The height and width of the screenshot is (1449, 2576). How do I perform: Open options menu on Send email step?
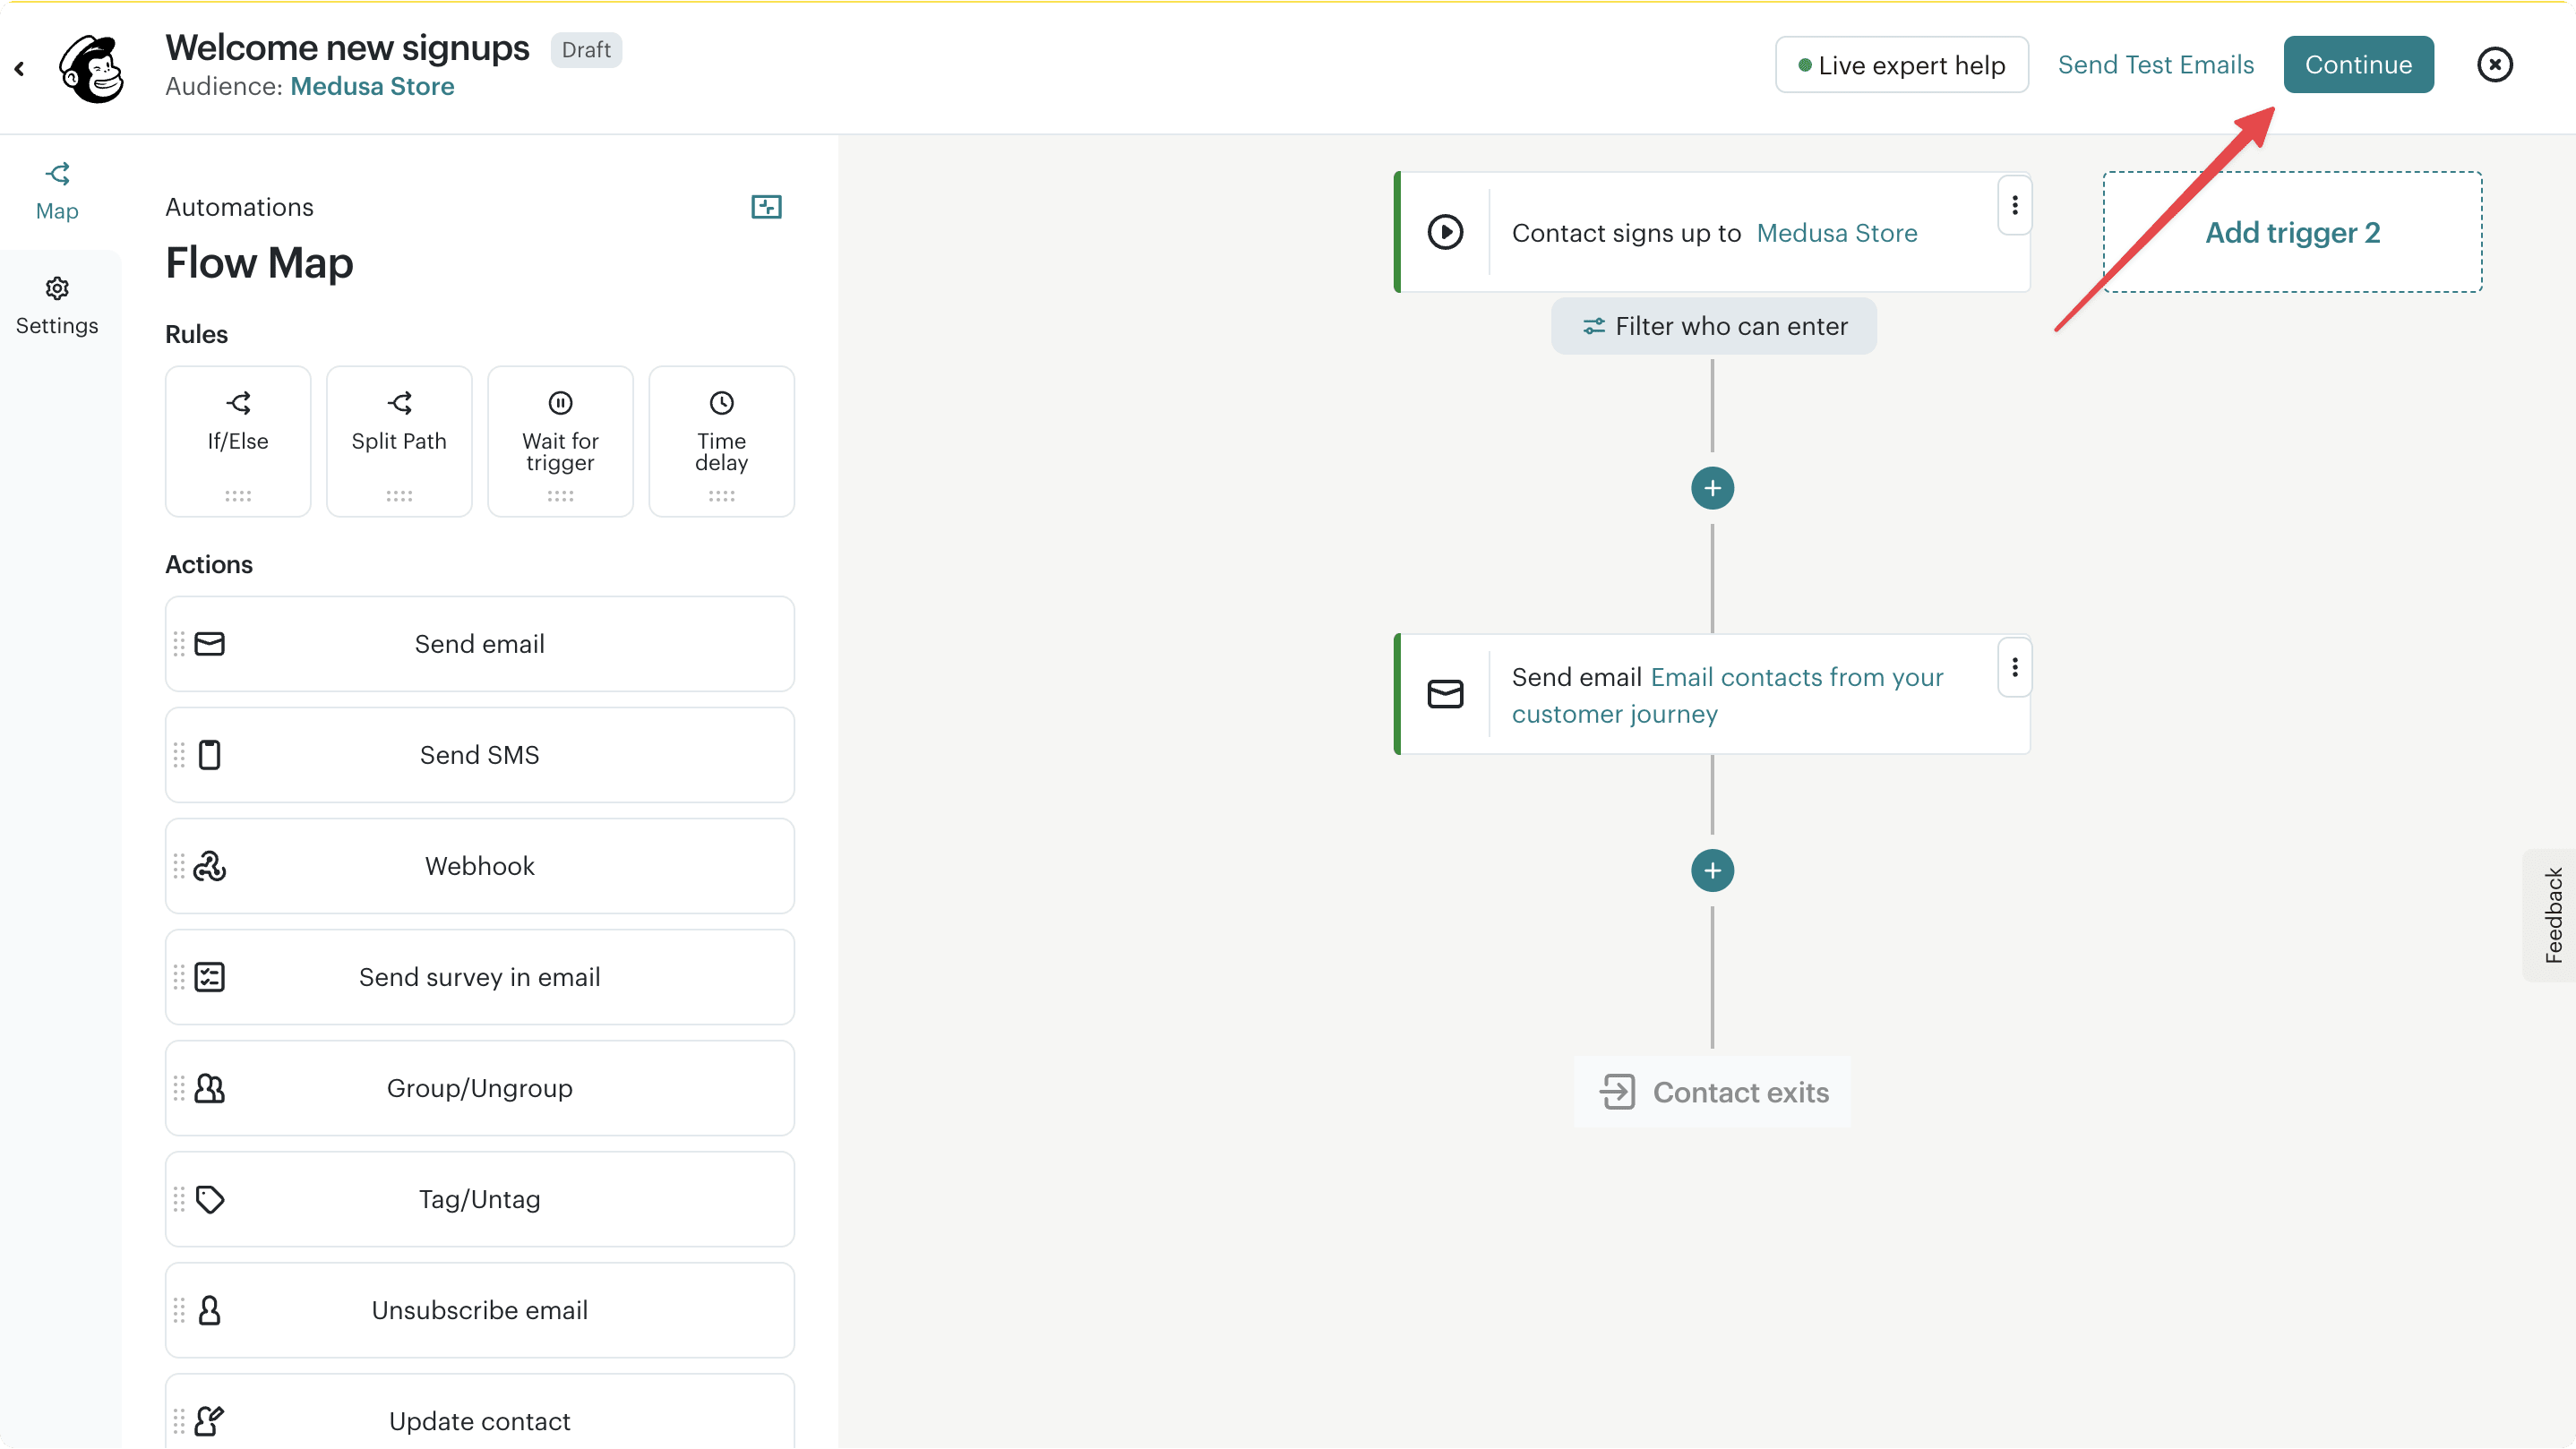(2015, 667)
